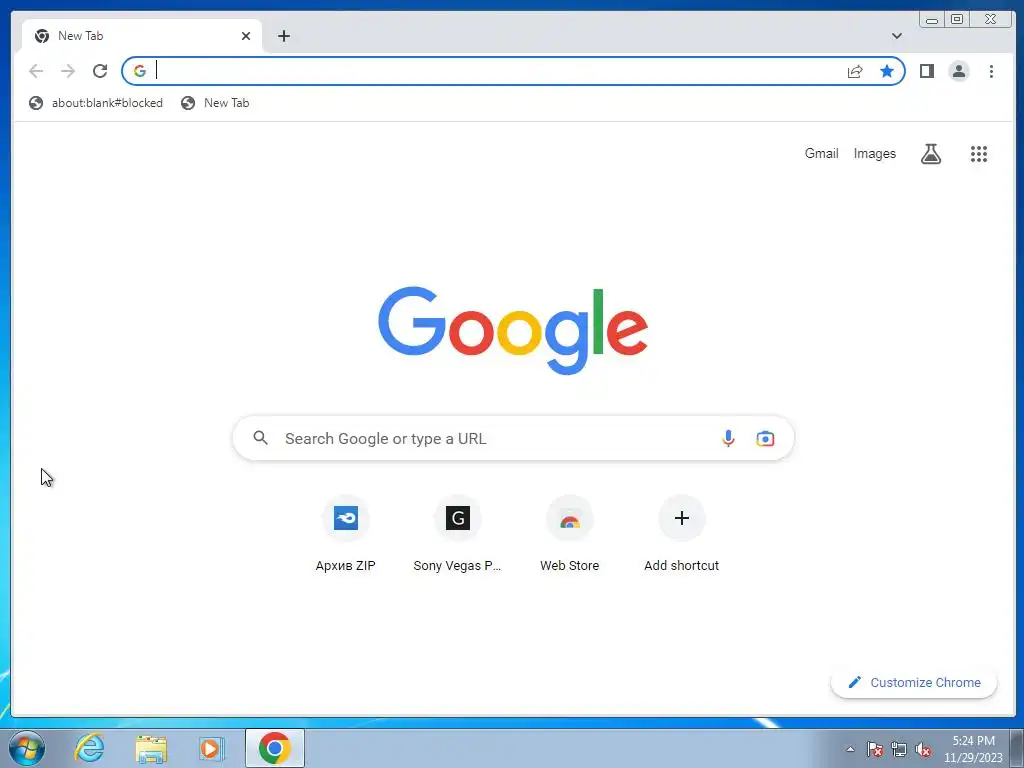Open Windows Explorer folder in taskbar

pos(151,748)
